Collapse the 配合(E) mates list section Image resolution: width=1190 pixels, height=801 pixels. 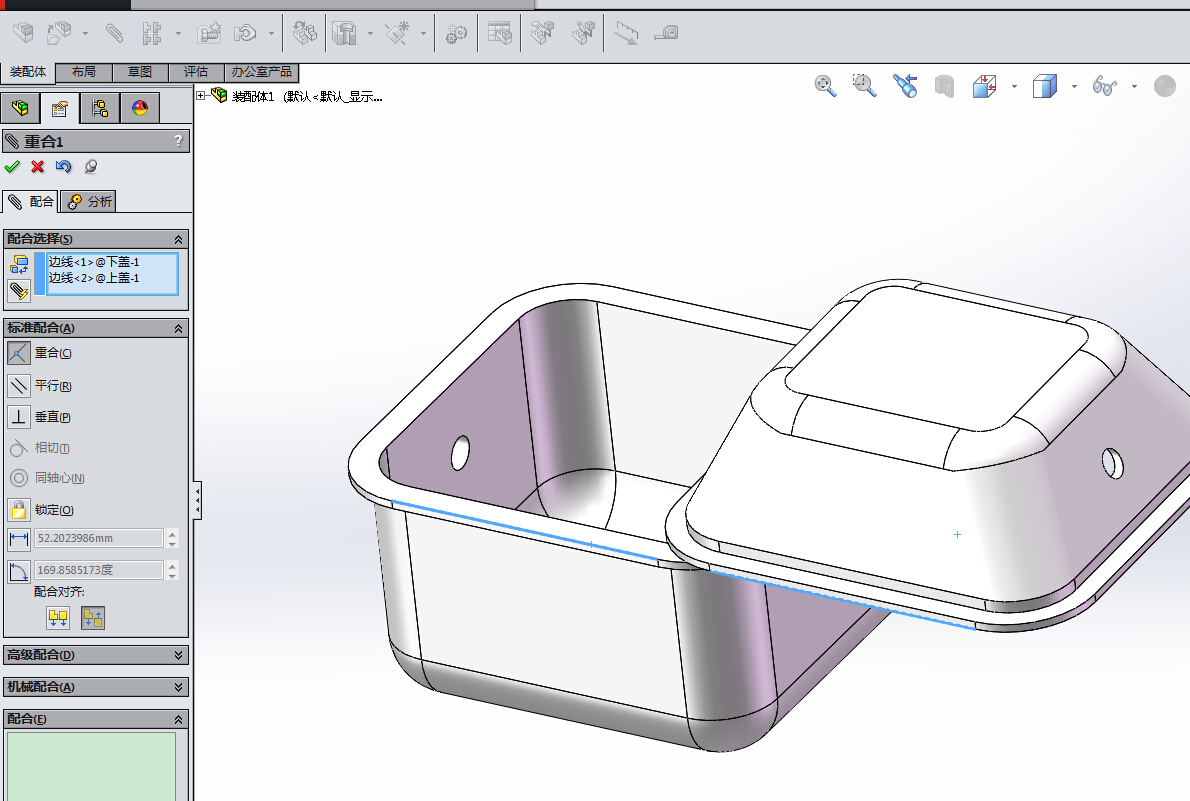(x=178, y=719)
